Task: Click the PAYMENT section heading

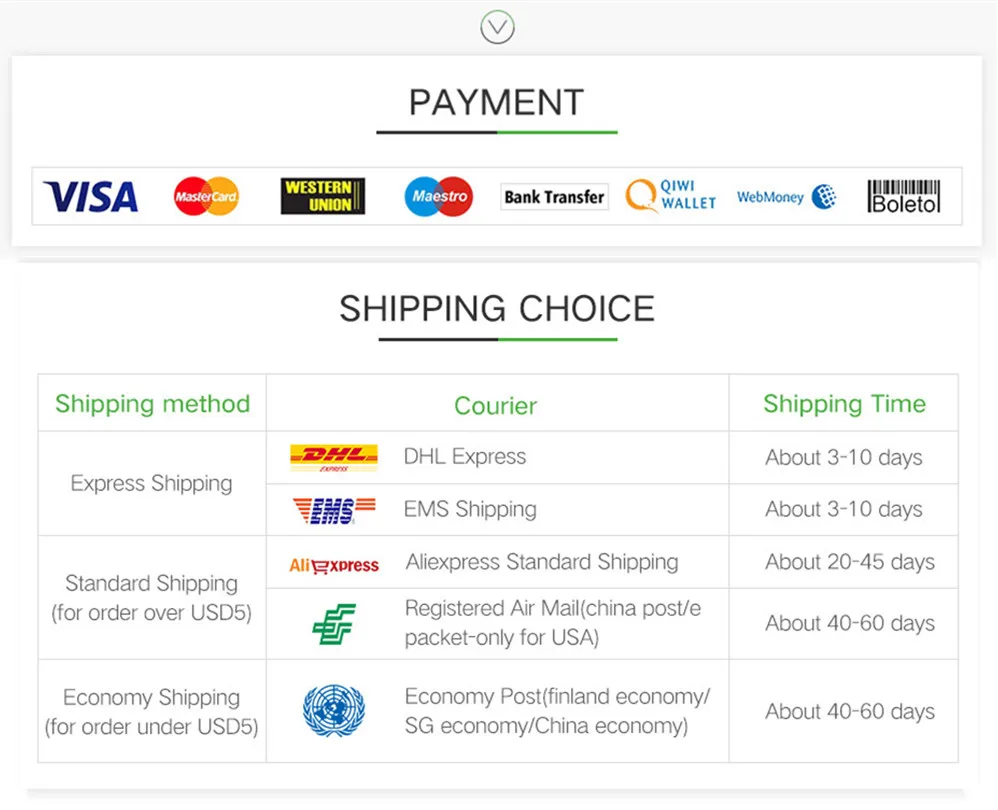Action: [x=496, y=103]
